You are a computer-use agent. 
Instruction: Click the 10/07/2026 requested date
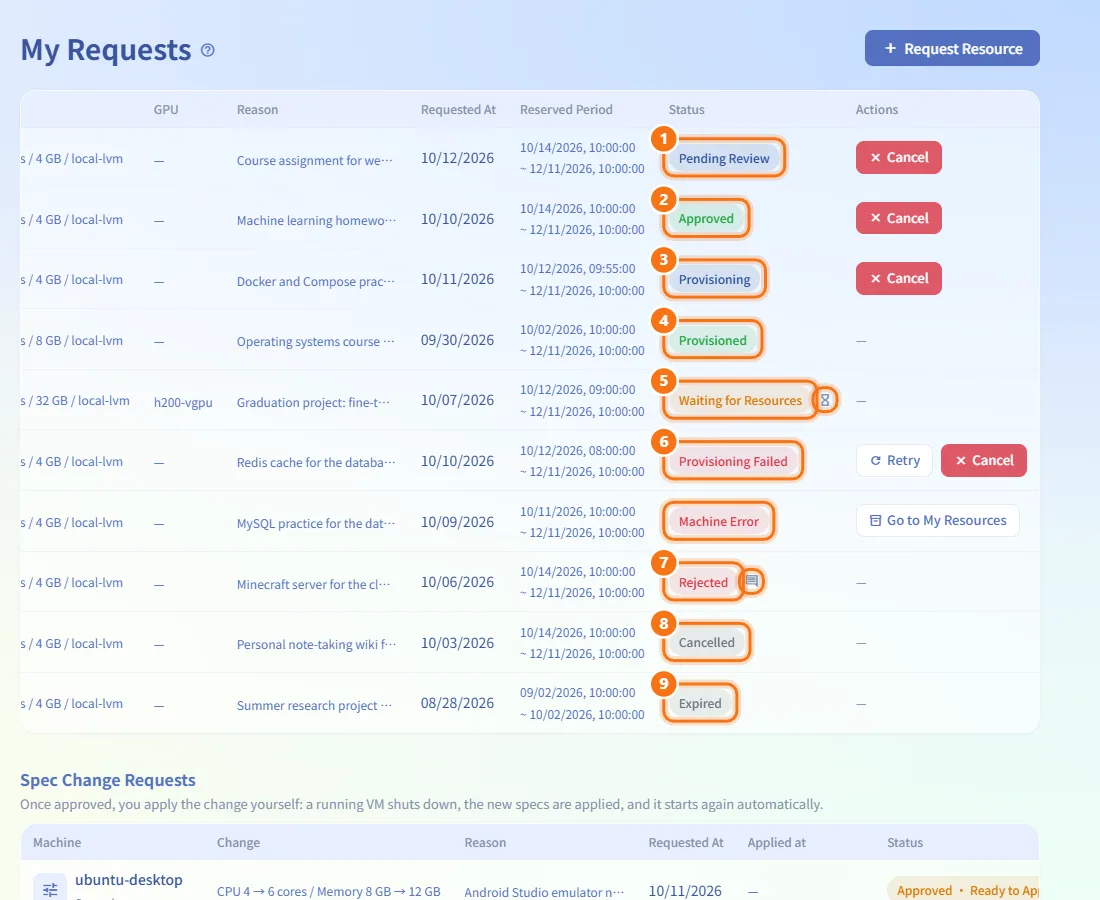(x=457, y=400)
